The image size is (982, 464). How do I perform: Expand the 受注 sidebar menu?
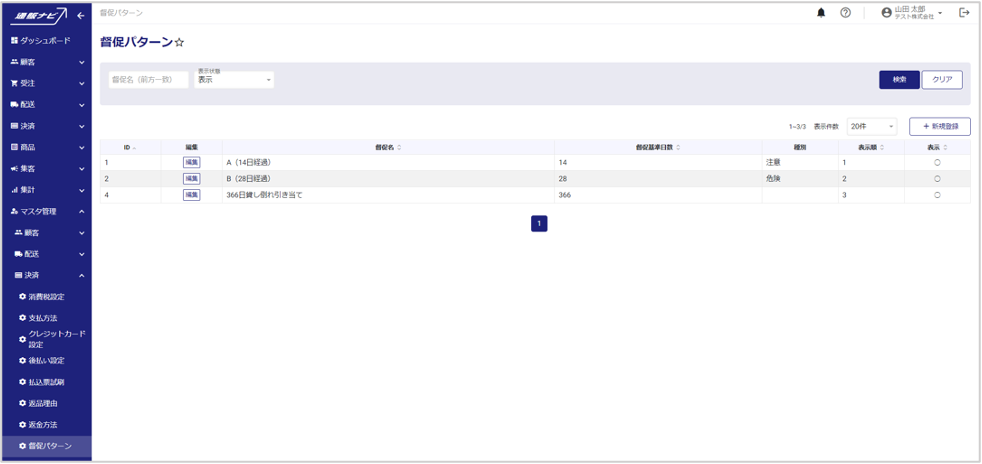coord(46,83)
